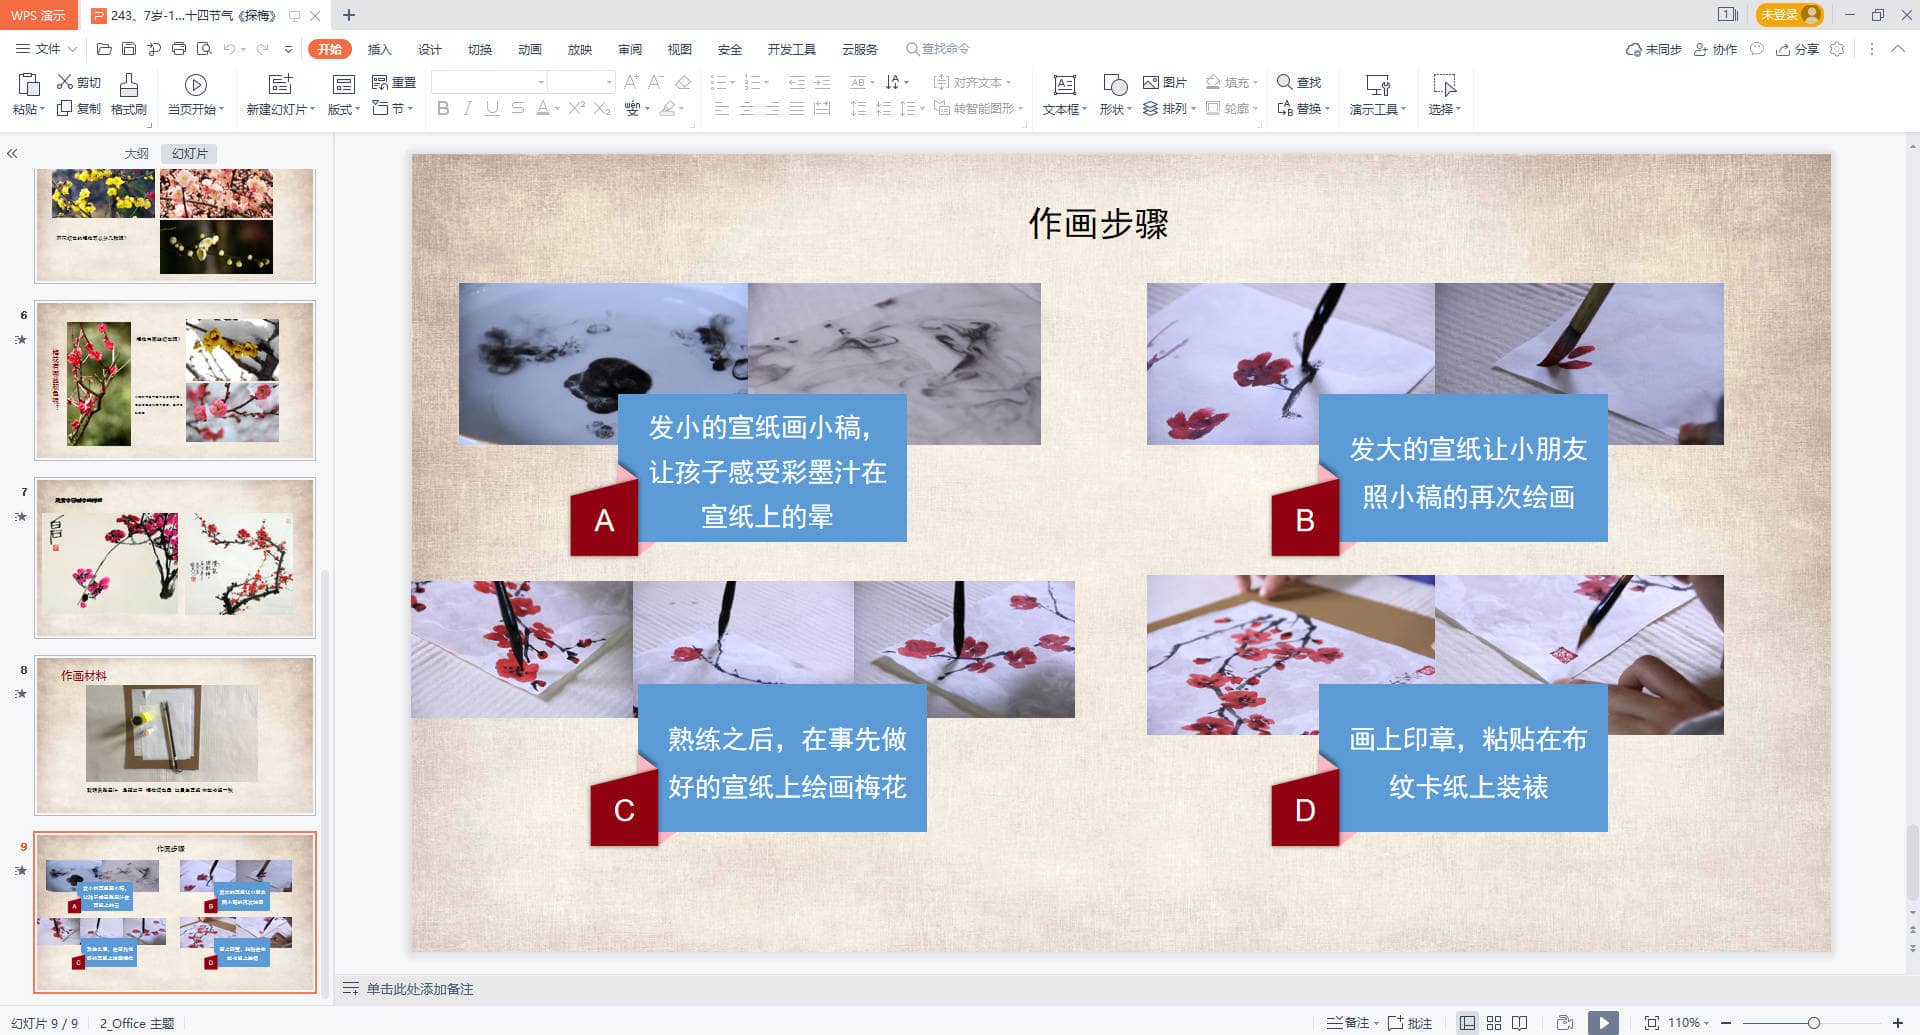The width and height of the screenshot is (1920, 1035).
Task: Switch to Normal view in status bar
Action: coord(1467,1023)
